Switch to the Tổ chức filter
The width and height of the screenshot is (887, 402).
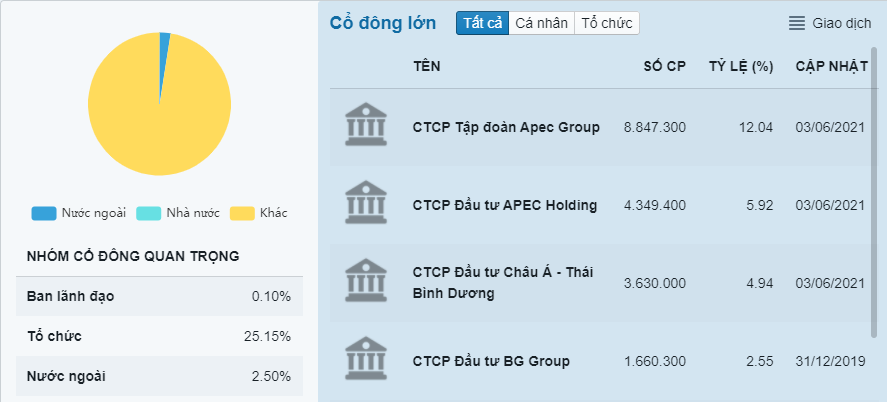point(606,23)
